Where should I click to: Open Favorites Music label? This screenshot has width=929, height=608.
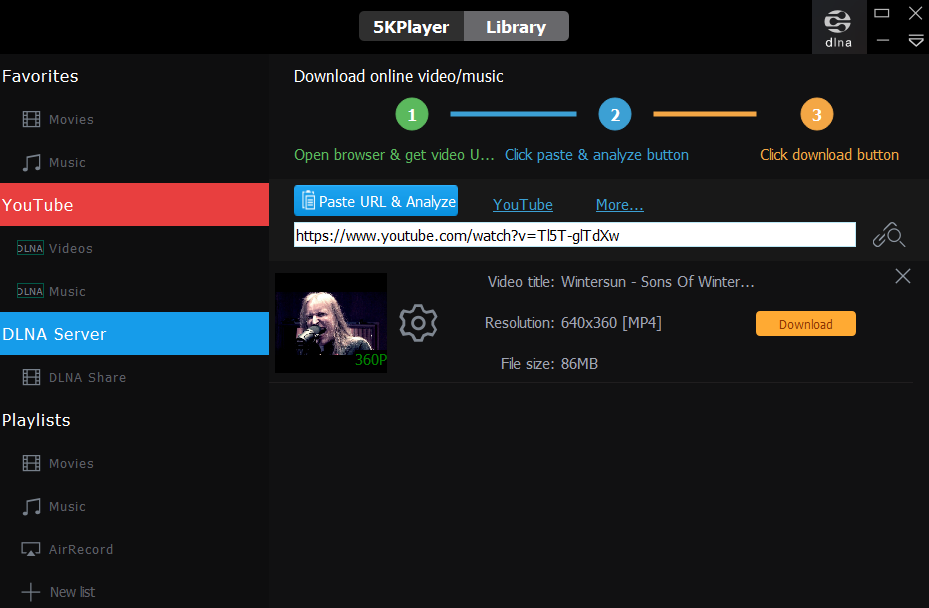(x=67, y=162)
